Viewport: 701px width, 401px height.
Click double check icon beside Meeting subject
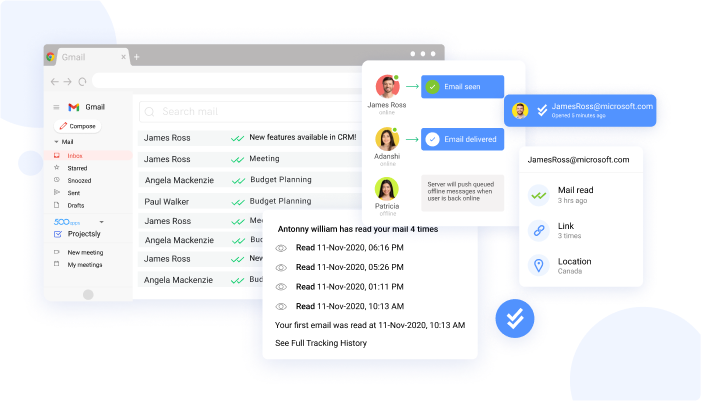(237, 160)
